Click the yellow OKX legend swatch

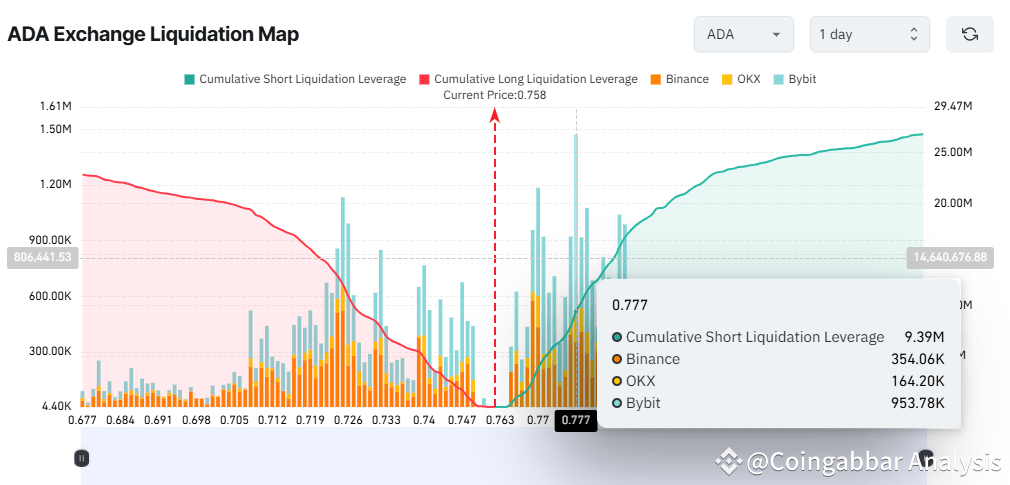click(727, 79)
